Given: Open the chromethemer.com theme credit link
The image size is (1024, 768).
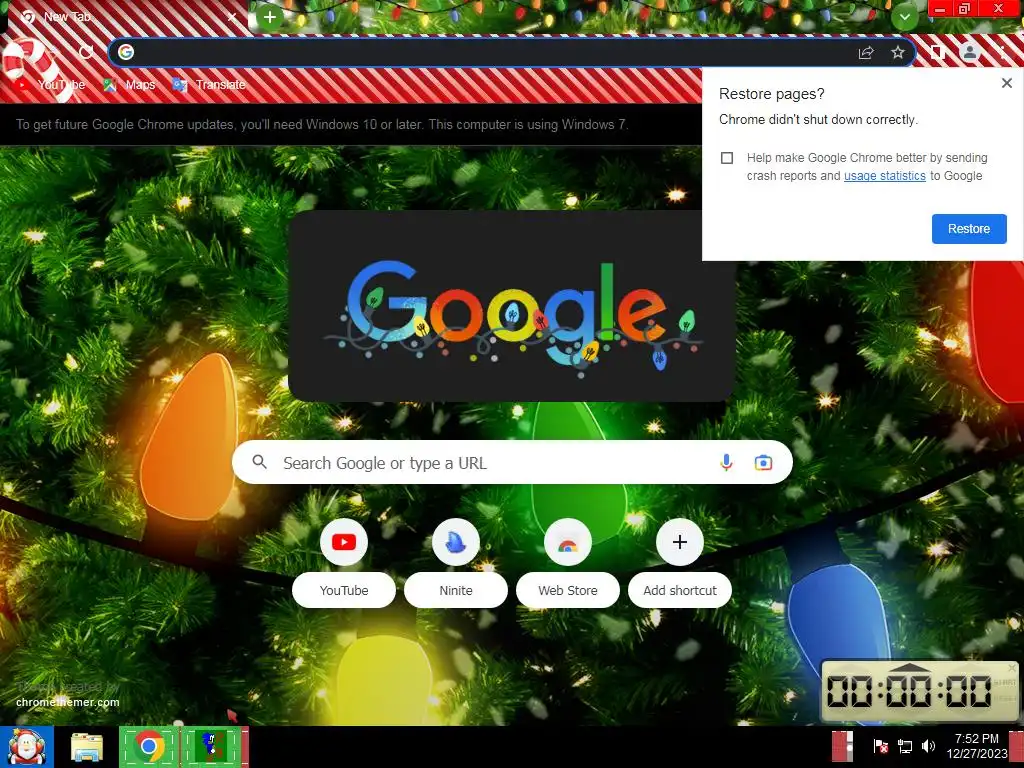Looking at the screenshot, I should (68, 703).
